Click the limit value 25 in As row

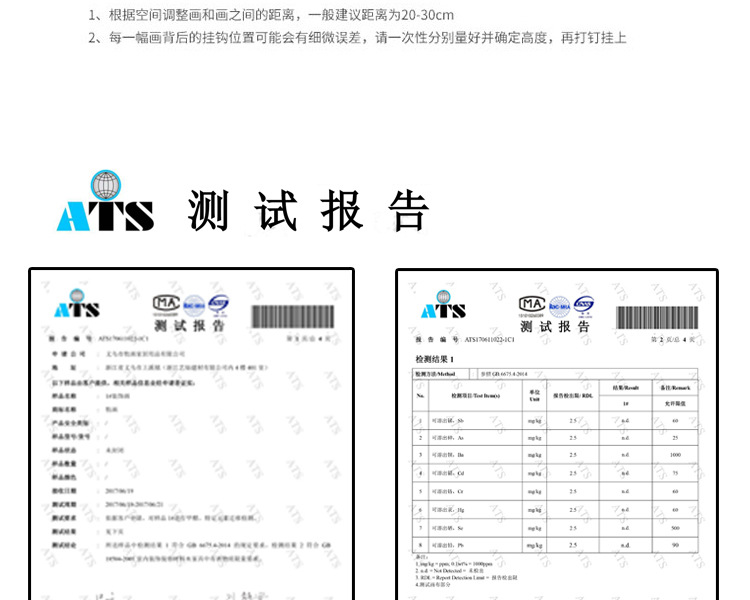tap(675, 438)
